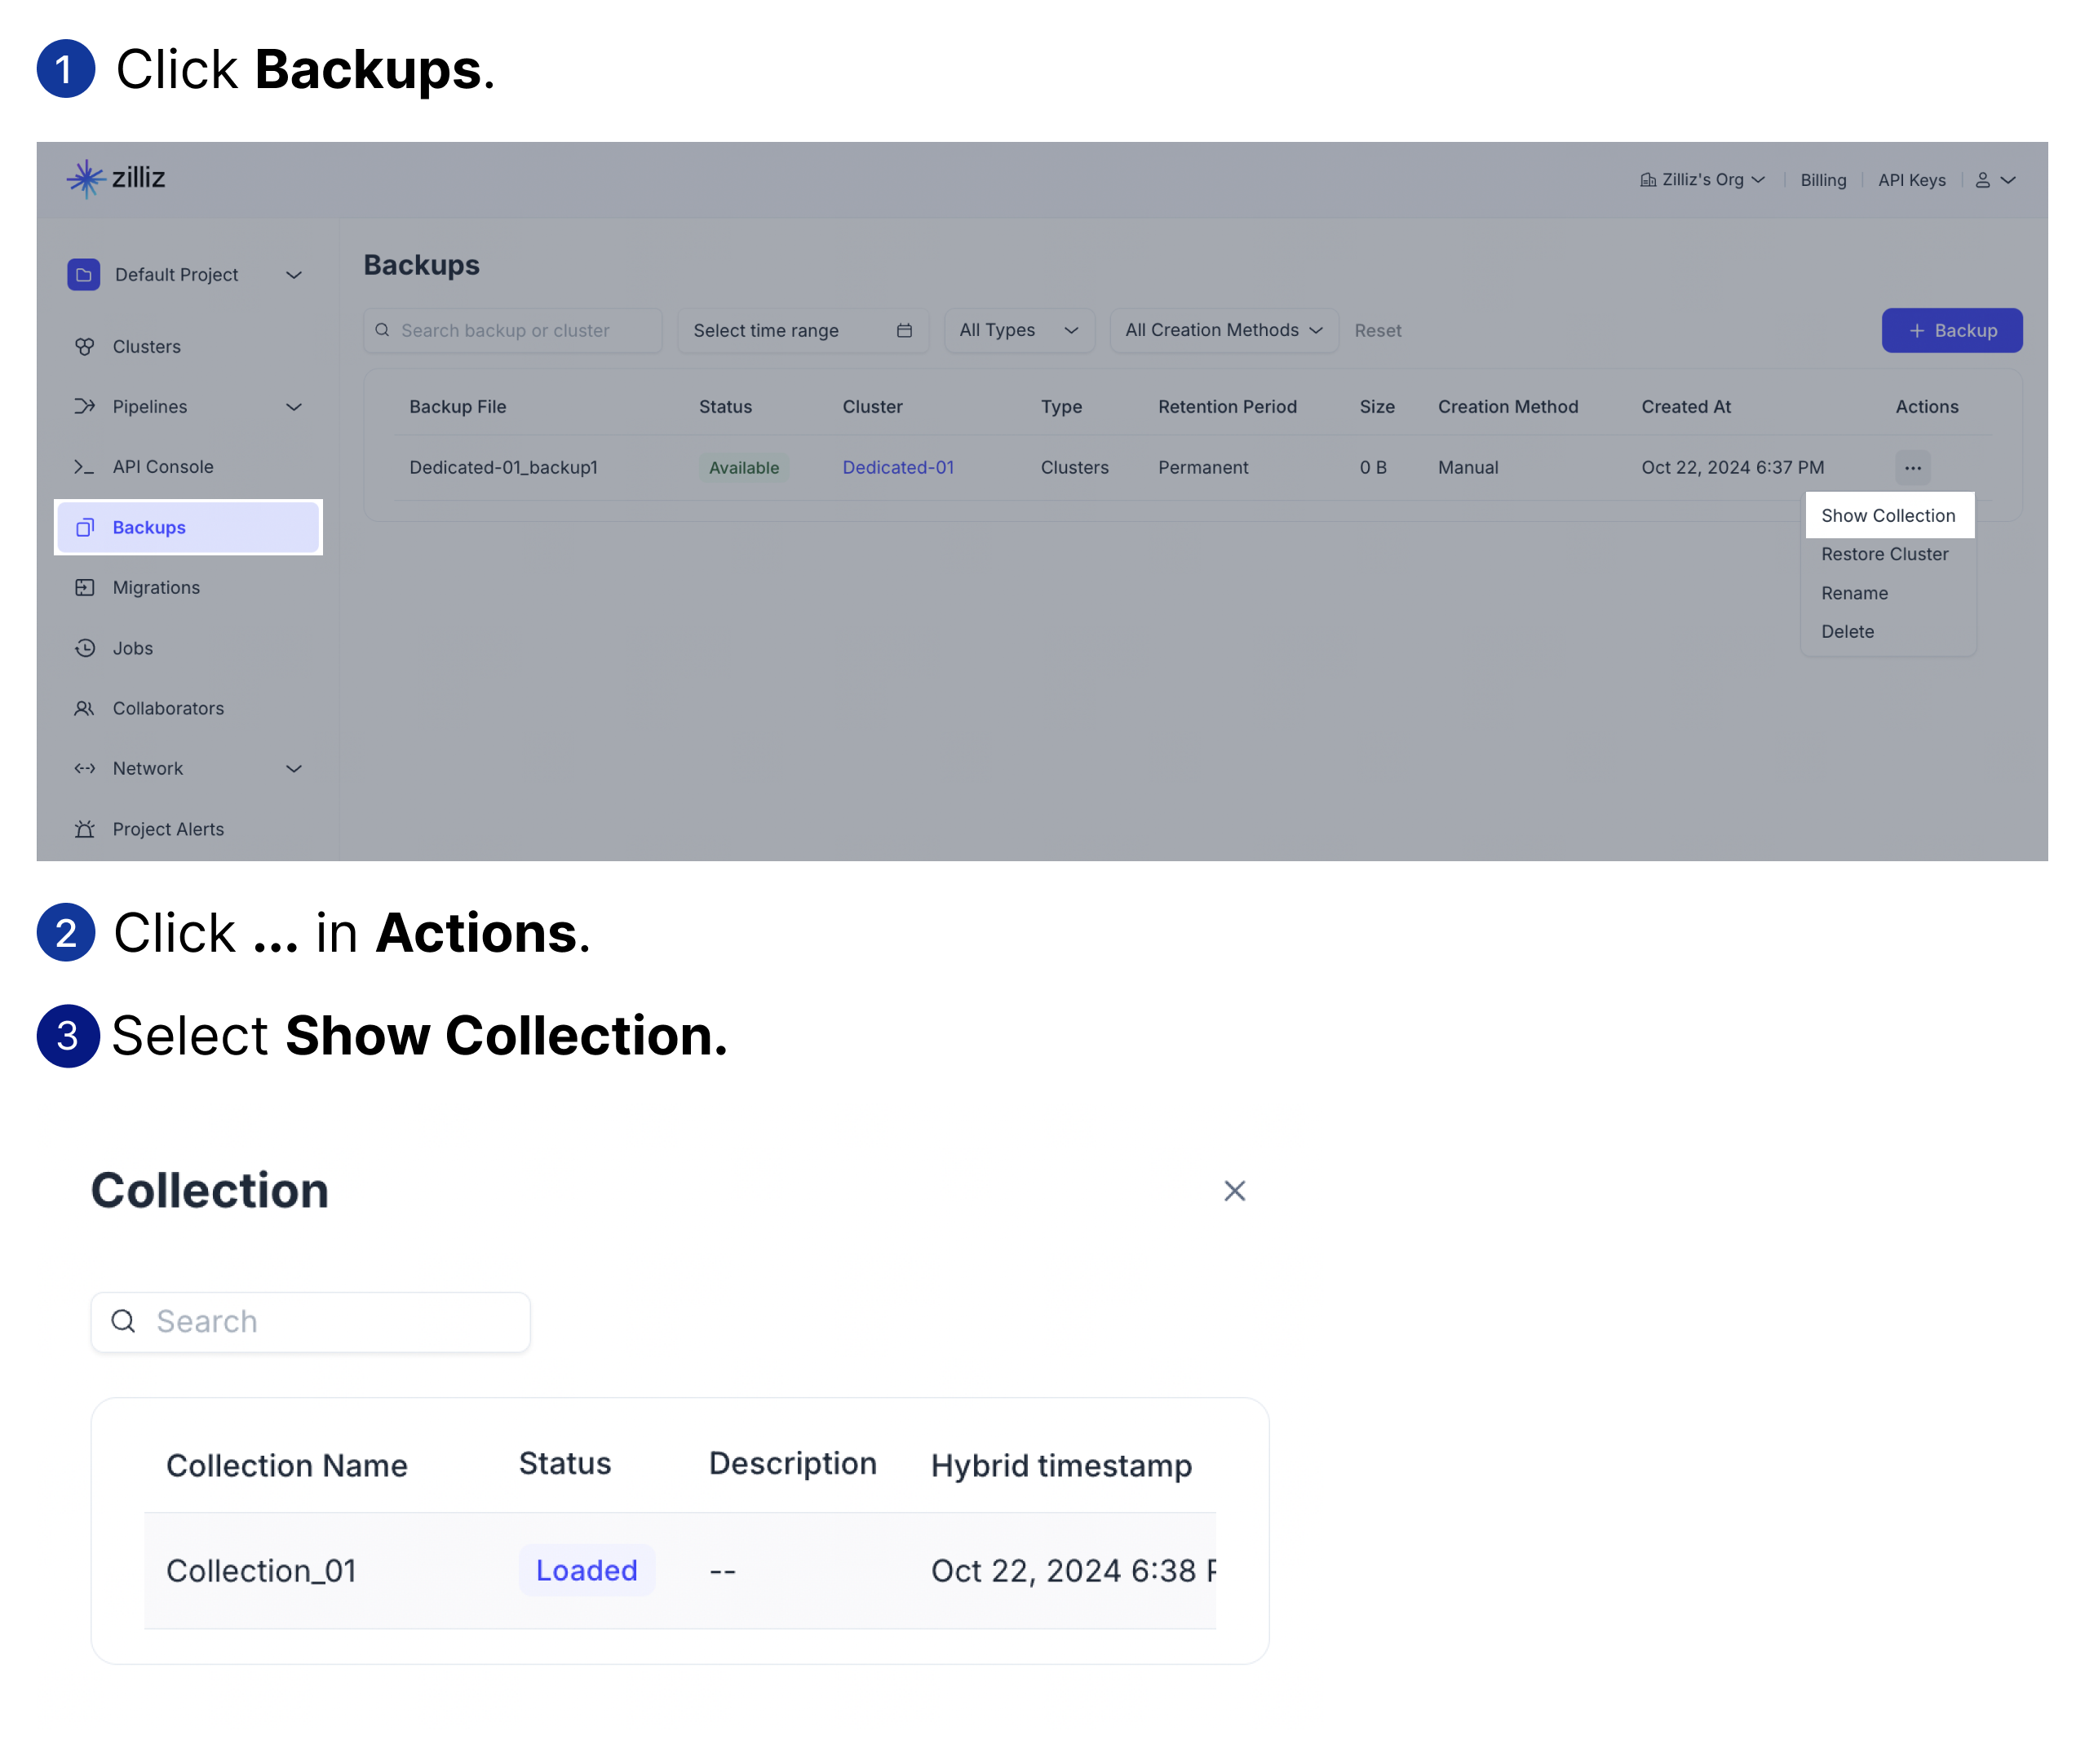Click the magnifier icon in Collection search

point(123,1322)
